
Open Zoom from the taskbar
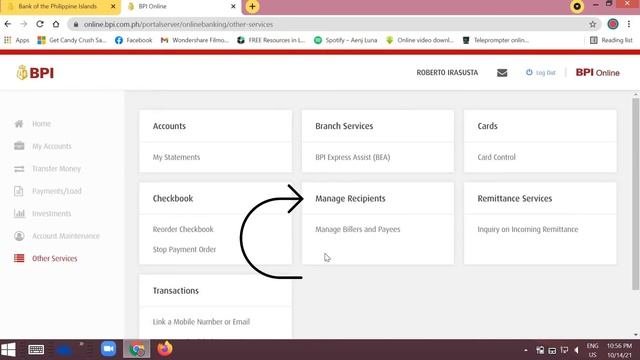tap(108, 349)
